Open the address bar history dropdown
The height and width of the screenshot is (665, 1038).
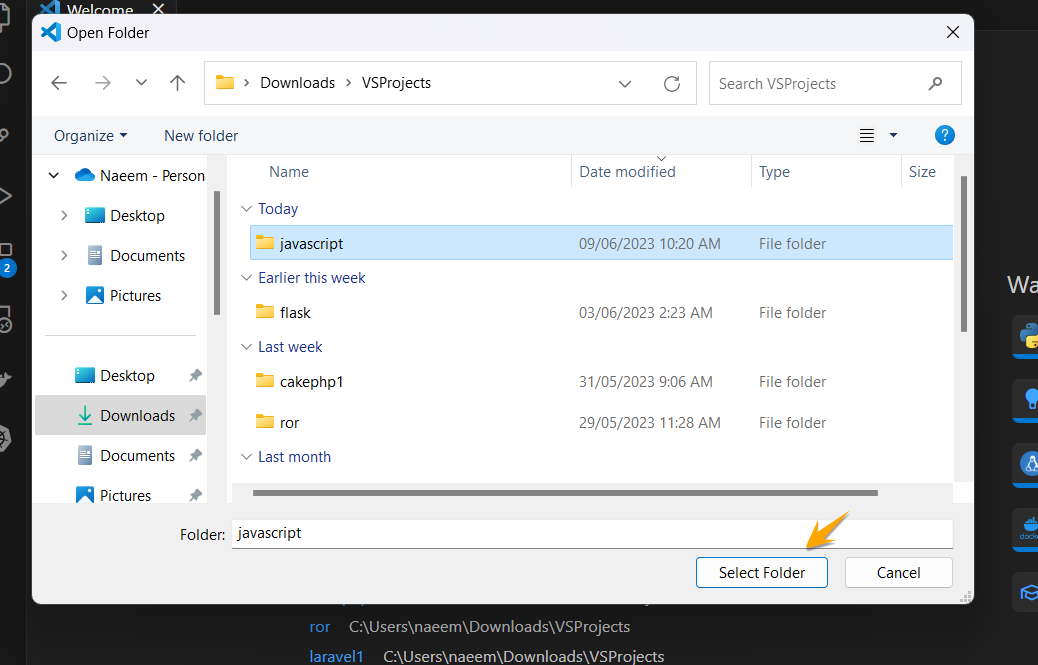coord(624,83)
